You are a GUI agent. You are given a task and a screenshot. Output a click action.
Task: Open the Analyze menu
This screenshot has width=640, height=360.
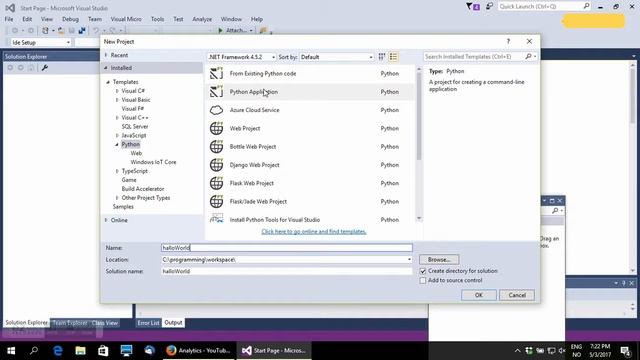pyautogui.click(x=202, y=19)
